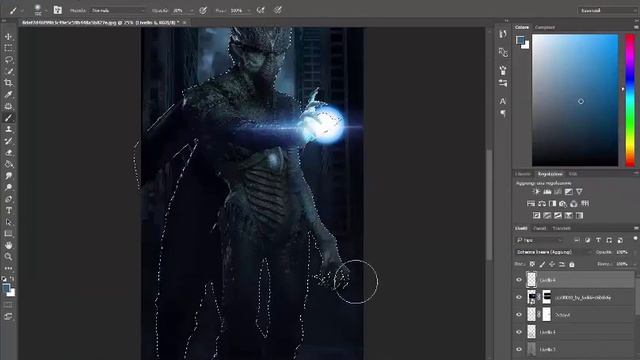Select the top Livello 6 layer thumbnail
640x360 pixels.
pyautogui.click(x=531, y=280)
